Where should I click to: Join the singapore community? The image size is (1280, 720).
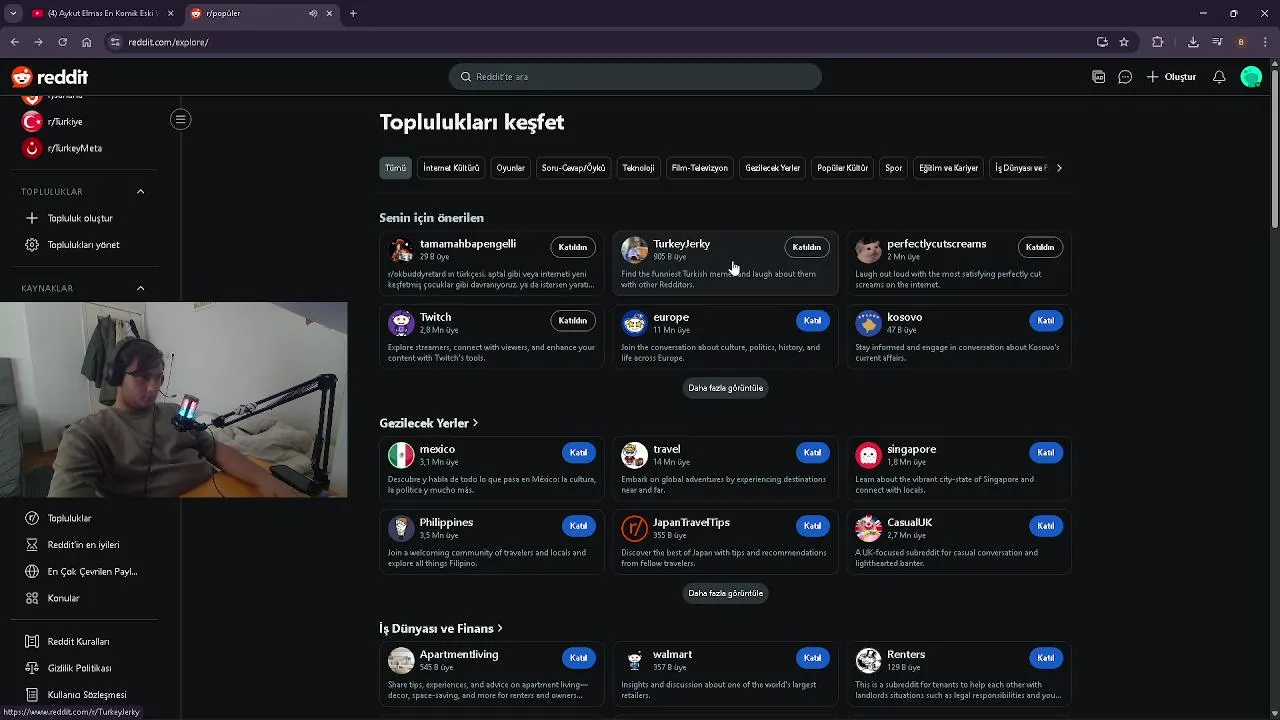tap(1045, 453)
